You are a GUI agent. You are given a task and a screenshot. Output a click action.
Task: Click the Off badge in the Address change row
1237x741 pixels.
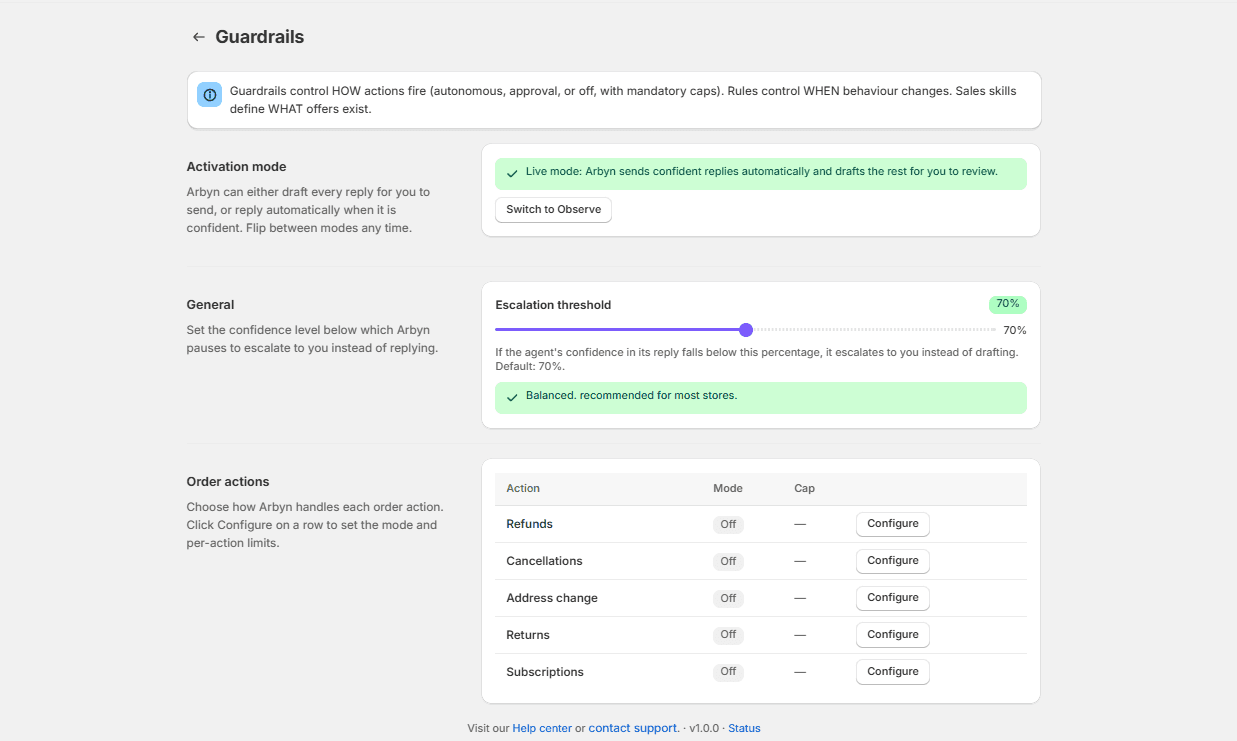728,598
